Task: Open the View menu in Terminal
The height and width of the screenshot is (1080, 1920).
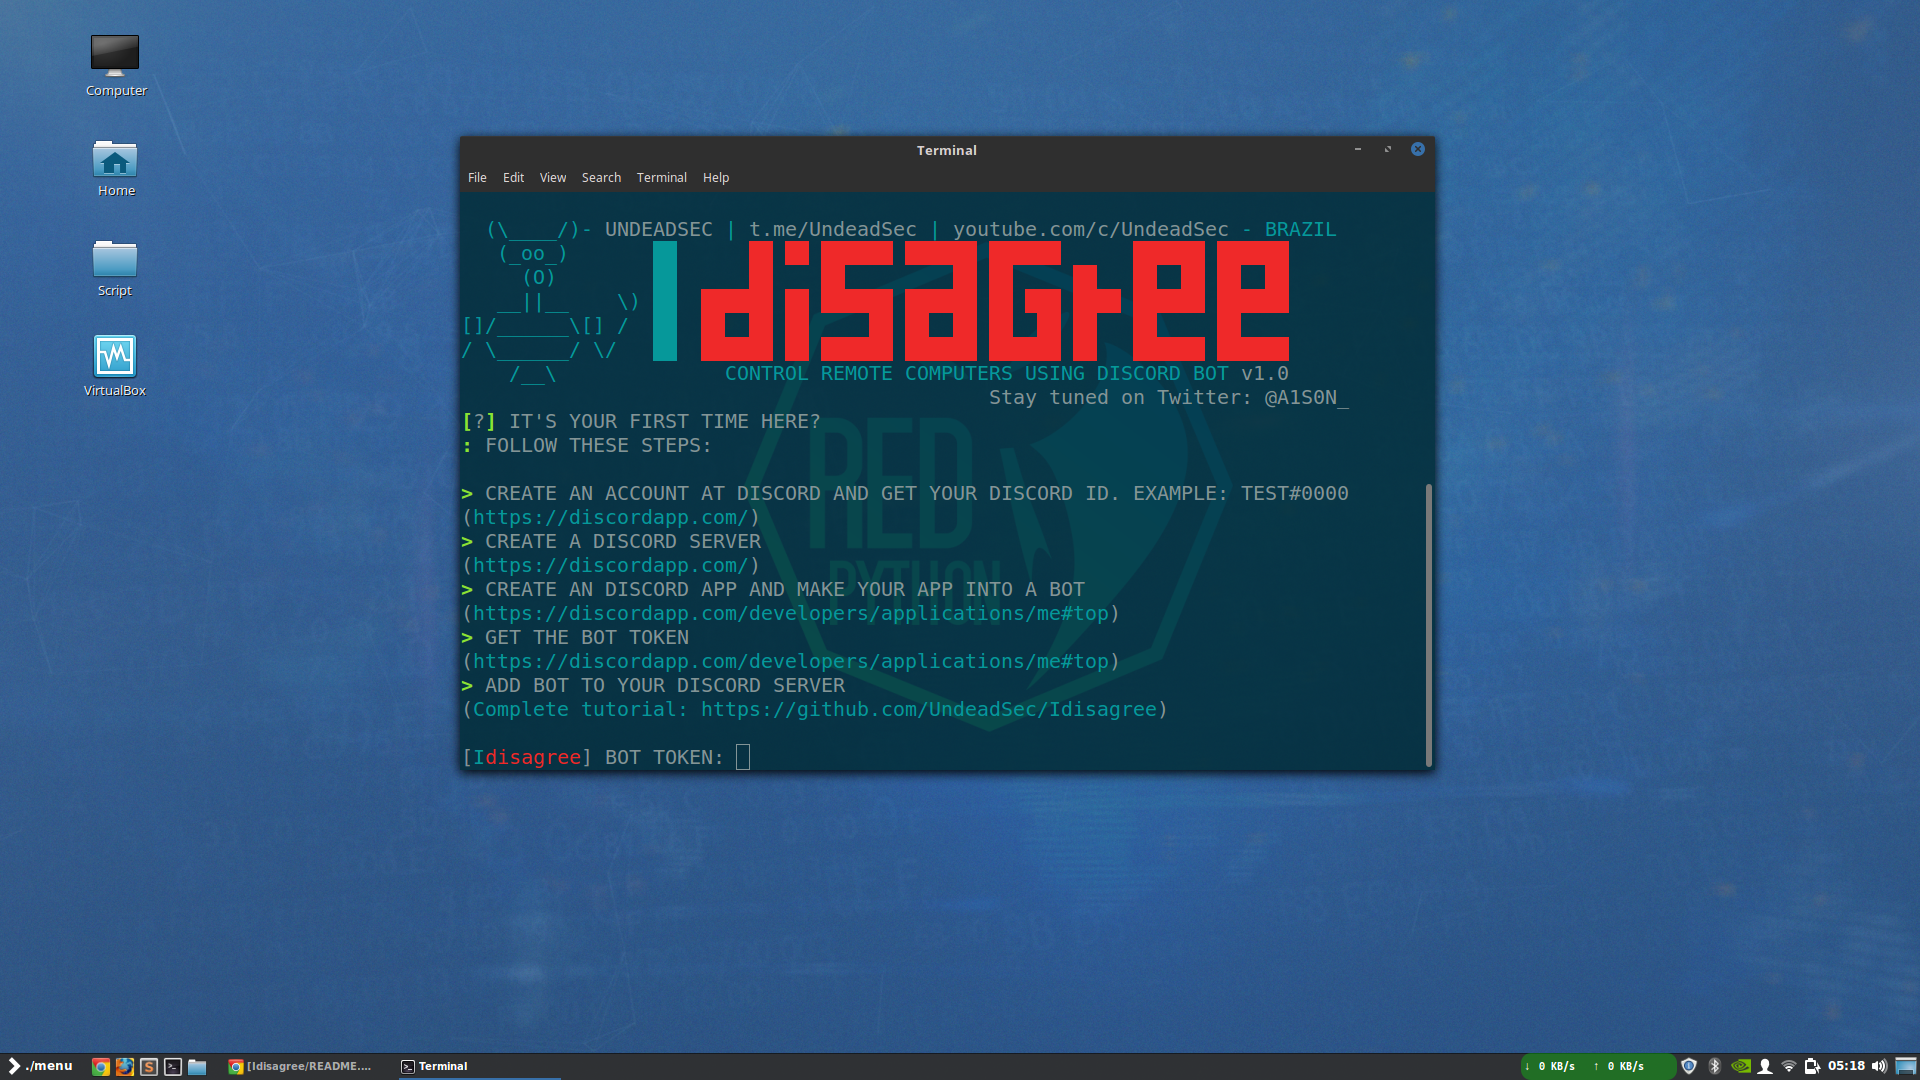Action: (x=553, y=177)
